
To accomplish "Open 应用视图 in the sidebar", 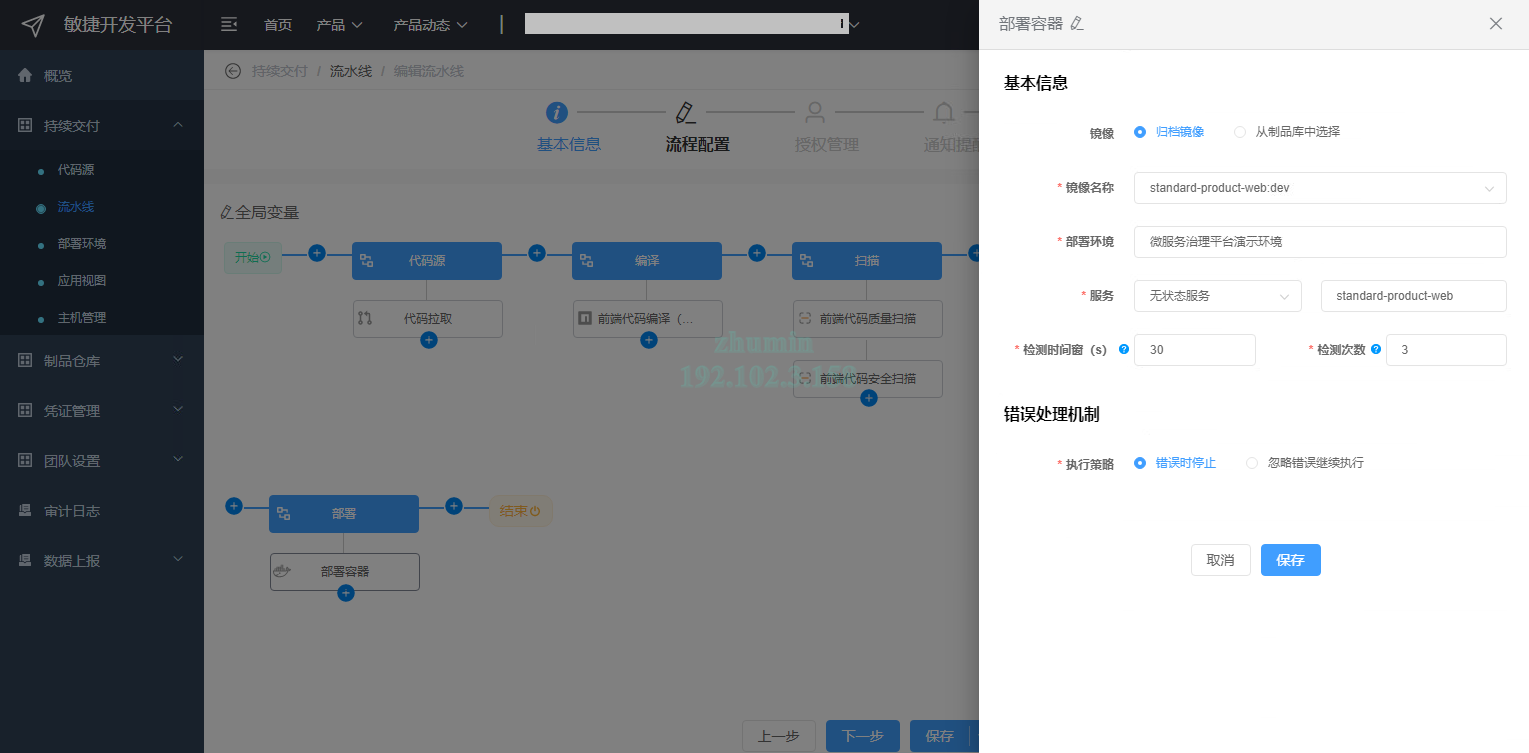I will (82, 281).
